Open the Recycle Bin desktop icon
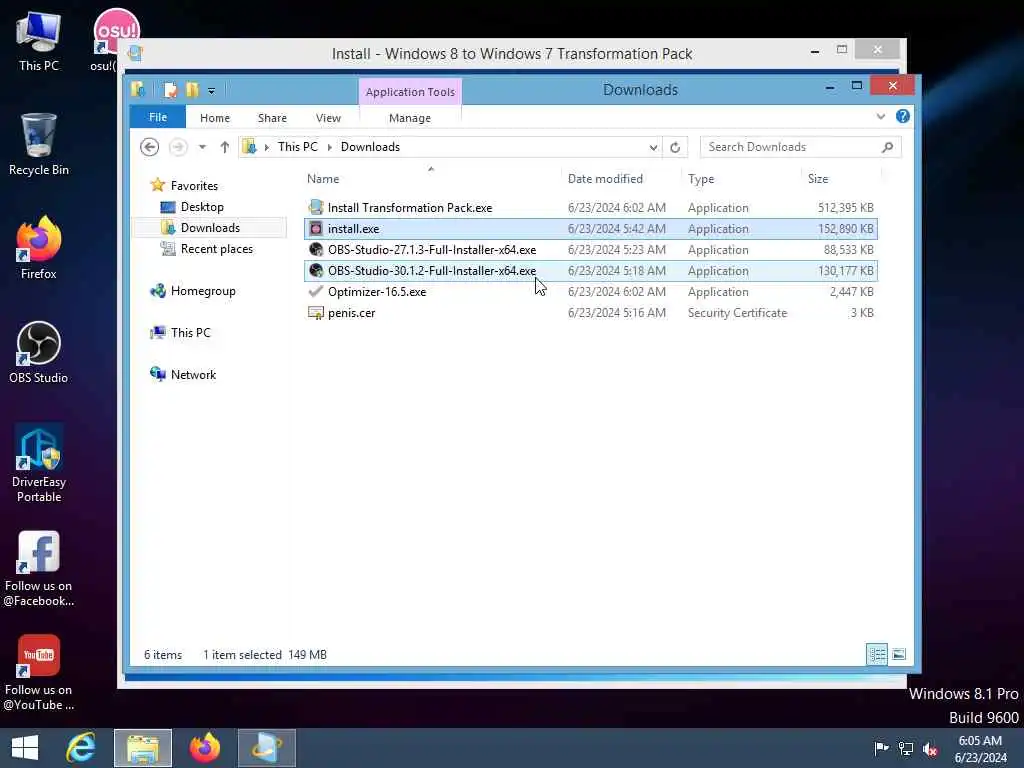Screen dimensions: 1024x768 pyautogui.click(x=39, y=144)
